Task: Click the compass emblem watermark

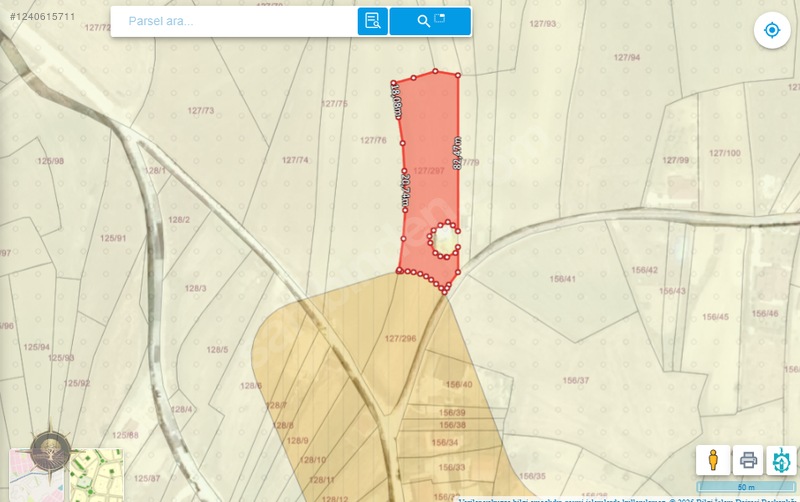Action: coord(47,450)
